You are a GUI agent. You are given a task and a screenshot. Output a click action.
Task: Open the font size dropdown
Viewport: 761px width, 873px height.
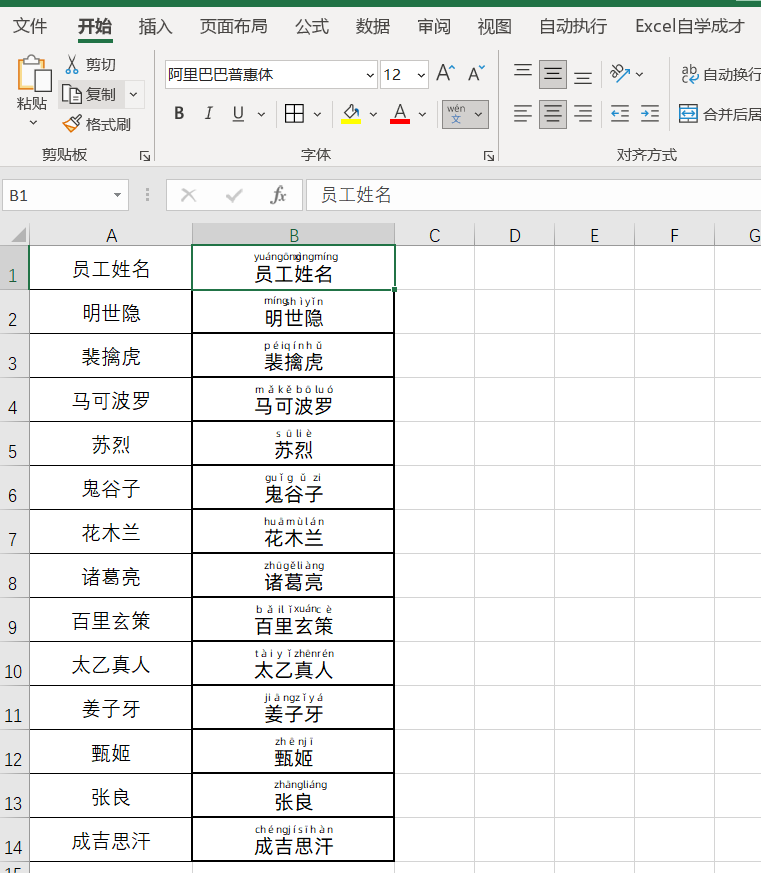tap(421, 75)
